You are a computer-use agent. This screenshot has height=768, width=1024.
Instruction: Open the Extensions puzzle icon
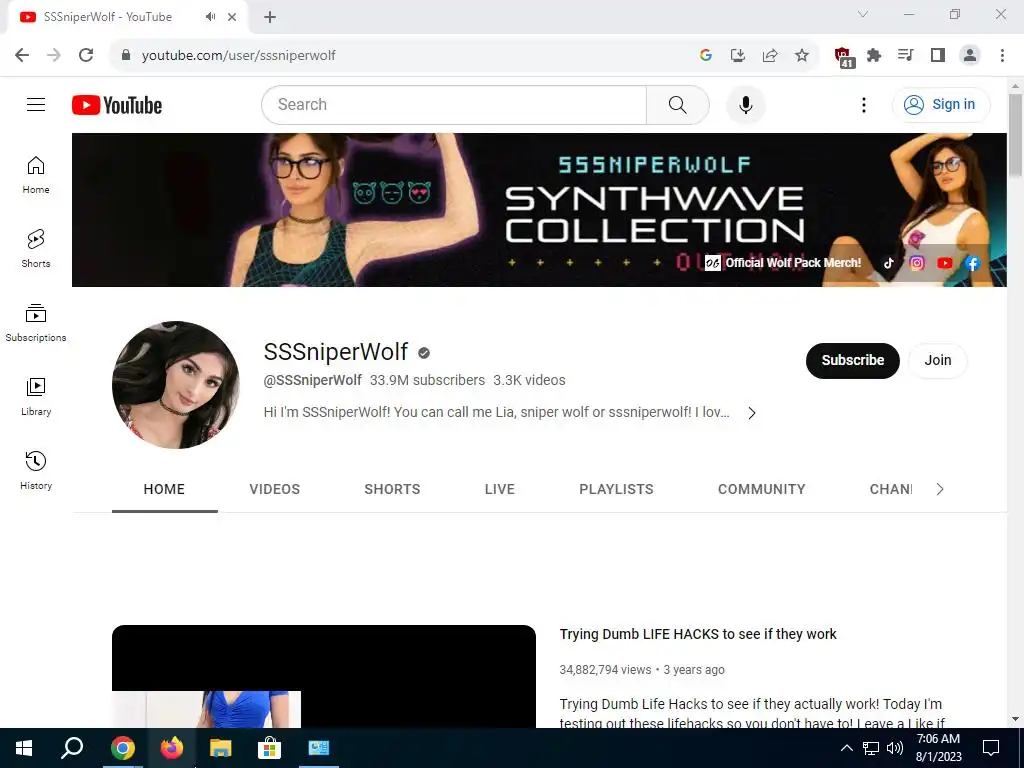[x=874, y=55]
